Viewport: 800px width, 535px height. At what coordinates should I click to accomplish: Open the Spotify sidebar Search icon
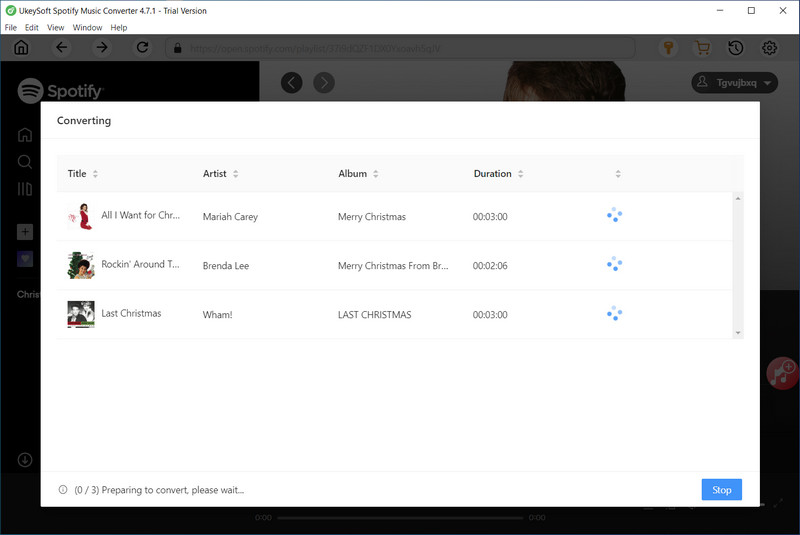[24, 162]
